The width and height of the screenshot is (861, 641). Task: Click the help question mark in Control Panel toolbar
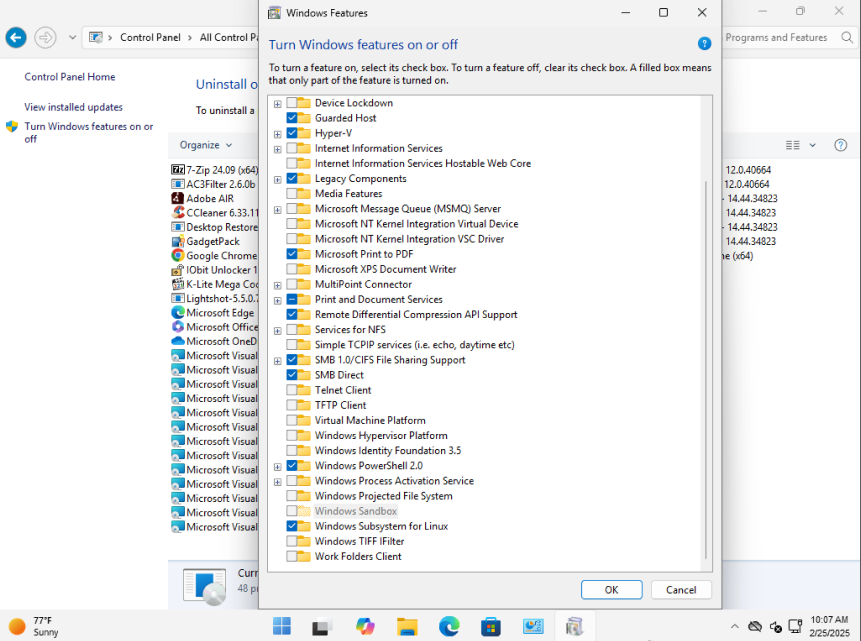click(x=840, y=145)
